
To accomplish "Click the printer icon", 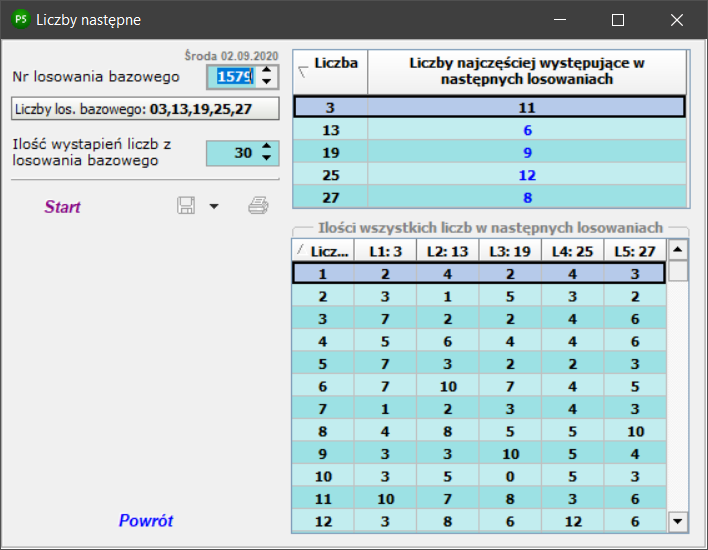I will [x=258, y=205].
